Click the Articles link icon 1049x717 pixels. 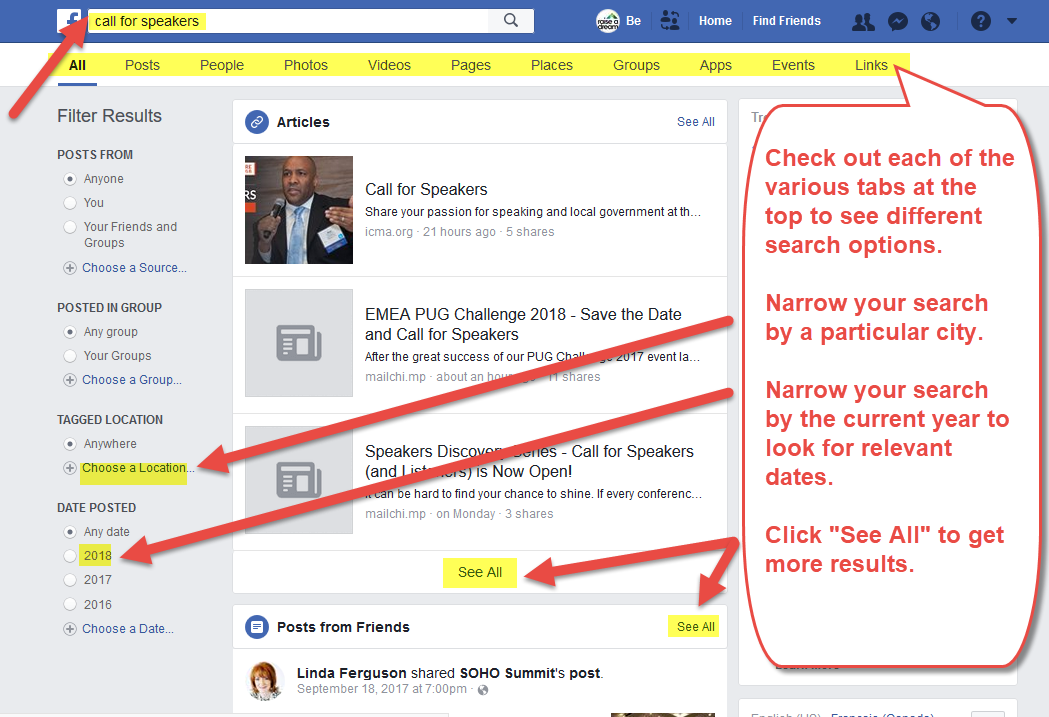coord(257,122)
